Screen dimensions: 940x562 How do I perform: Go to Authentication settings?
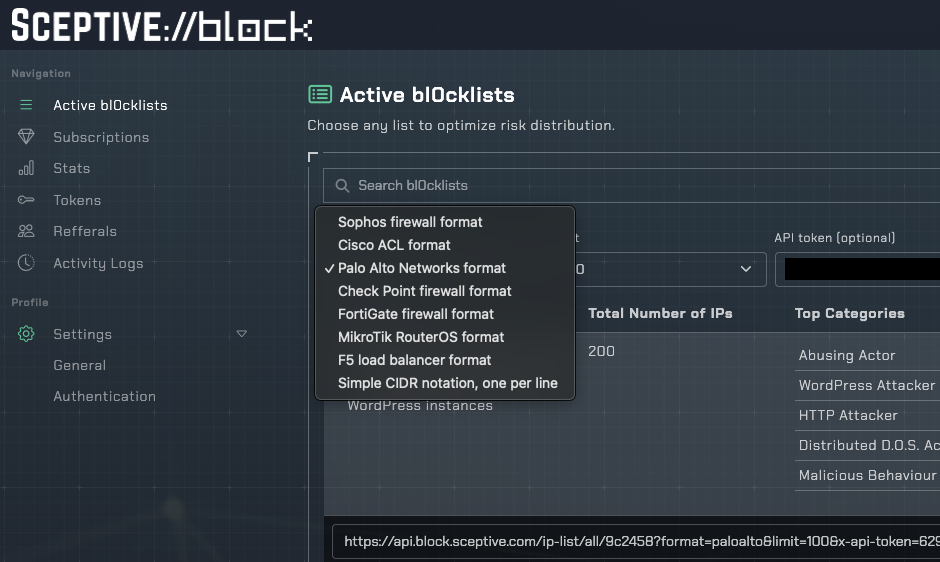[x=104, y=396]
